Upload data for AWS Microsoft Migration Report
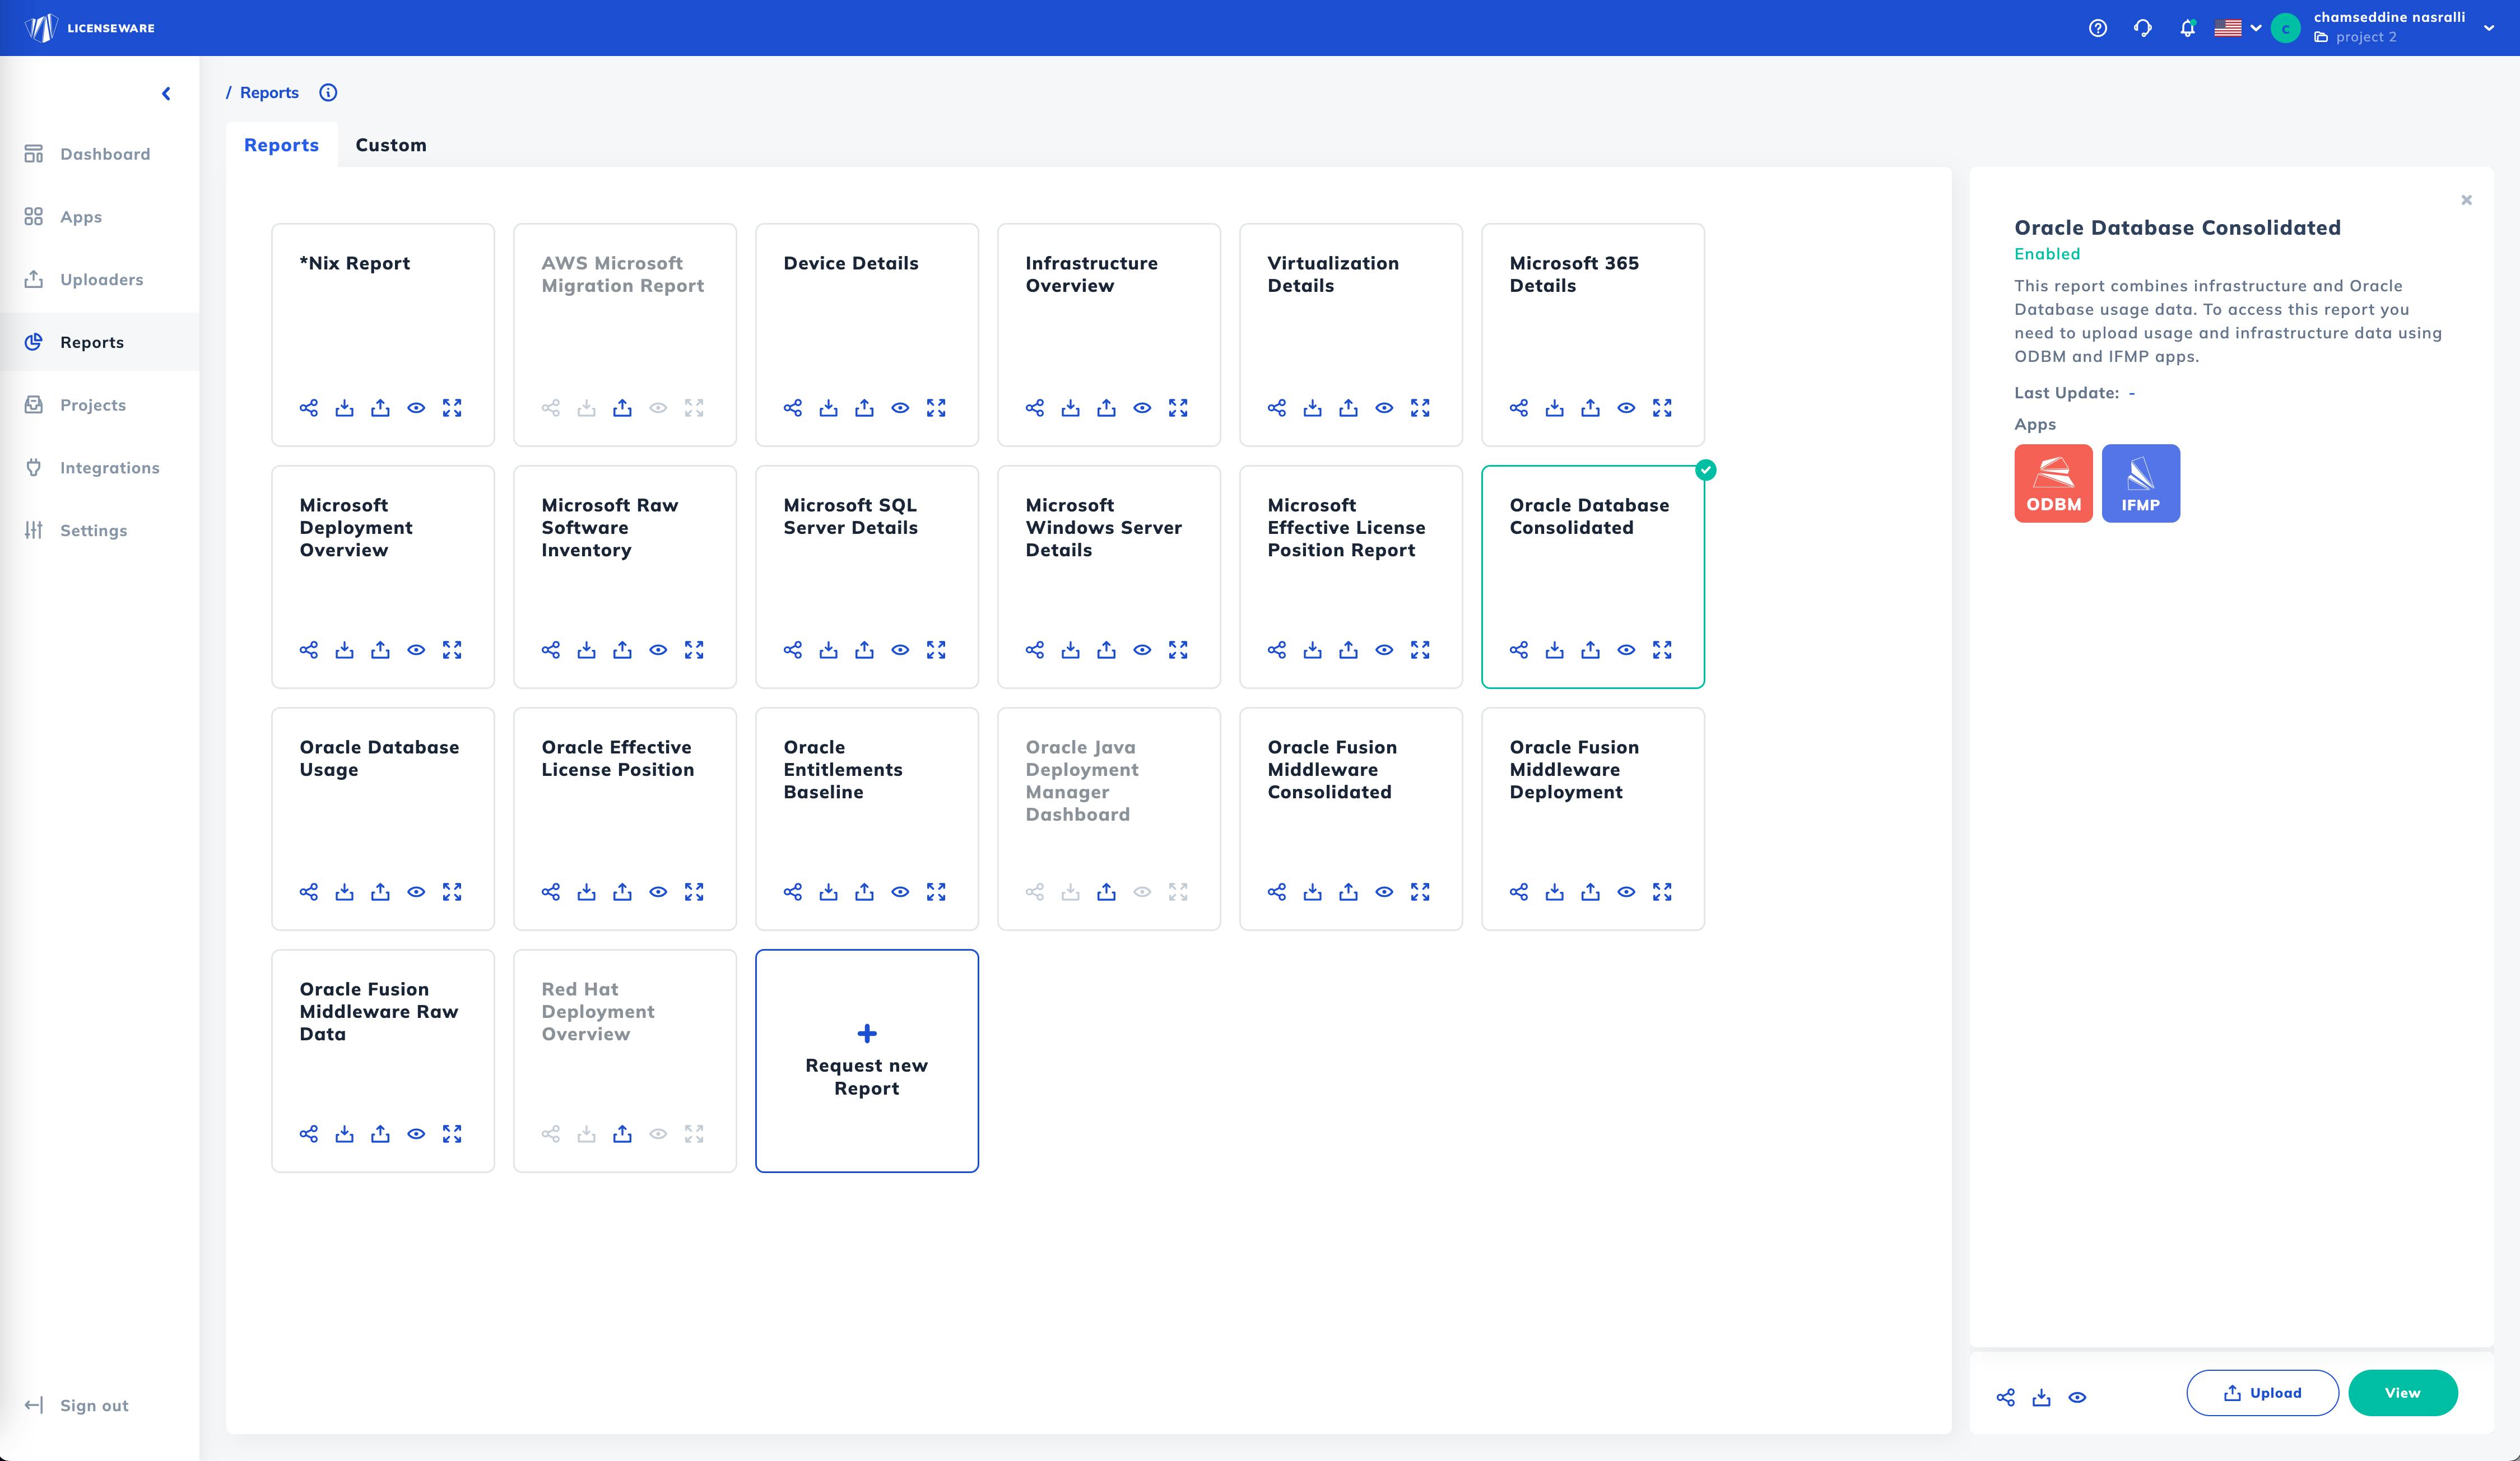2520x1461 pixels. [622, 408]
